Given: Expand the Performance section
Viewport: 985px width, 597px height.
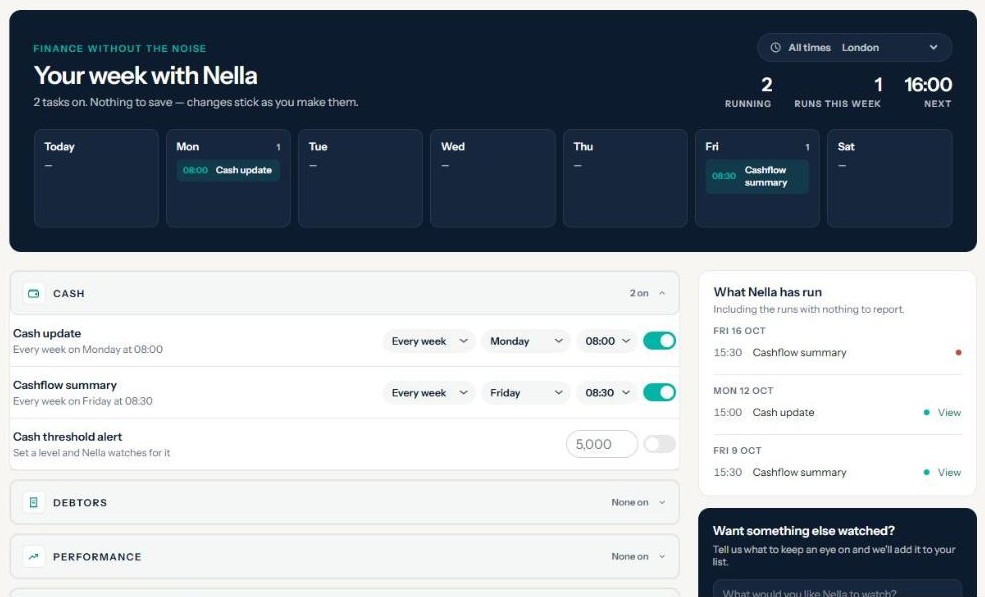Looking at the screenshot, I should 344,557.
